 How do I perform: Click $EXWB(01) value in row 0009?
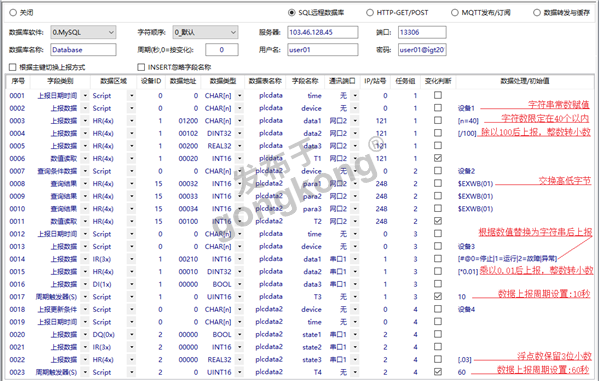click(x=475, y=196)
